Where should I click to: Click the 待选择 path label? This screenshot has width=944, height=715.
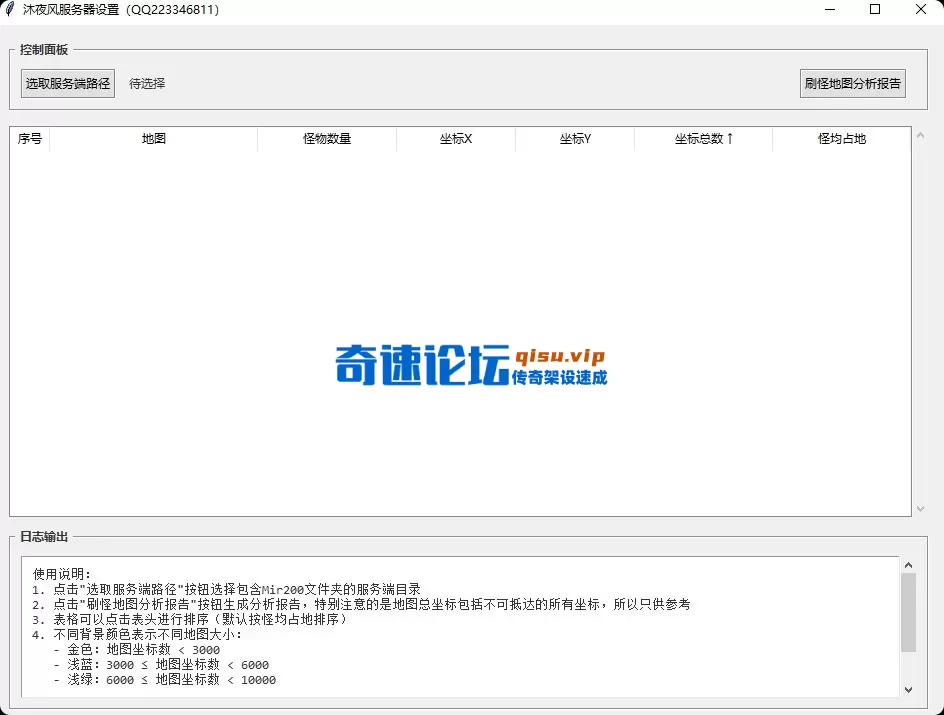click(x=146, y=83)
